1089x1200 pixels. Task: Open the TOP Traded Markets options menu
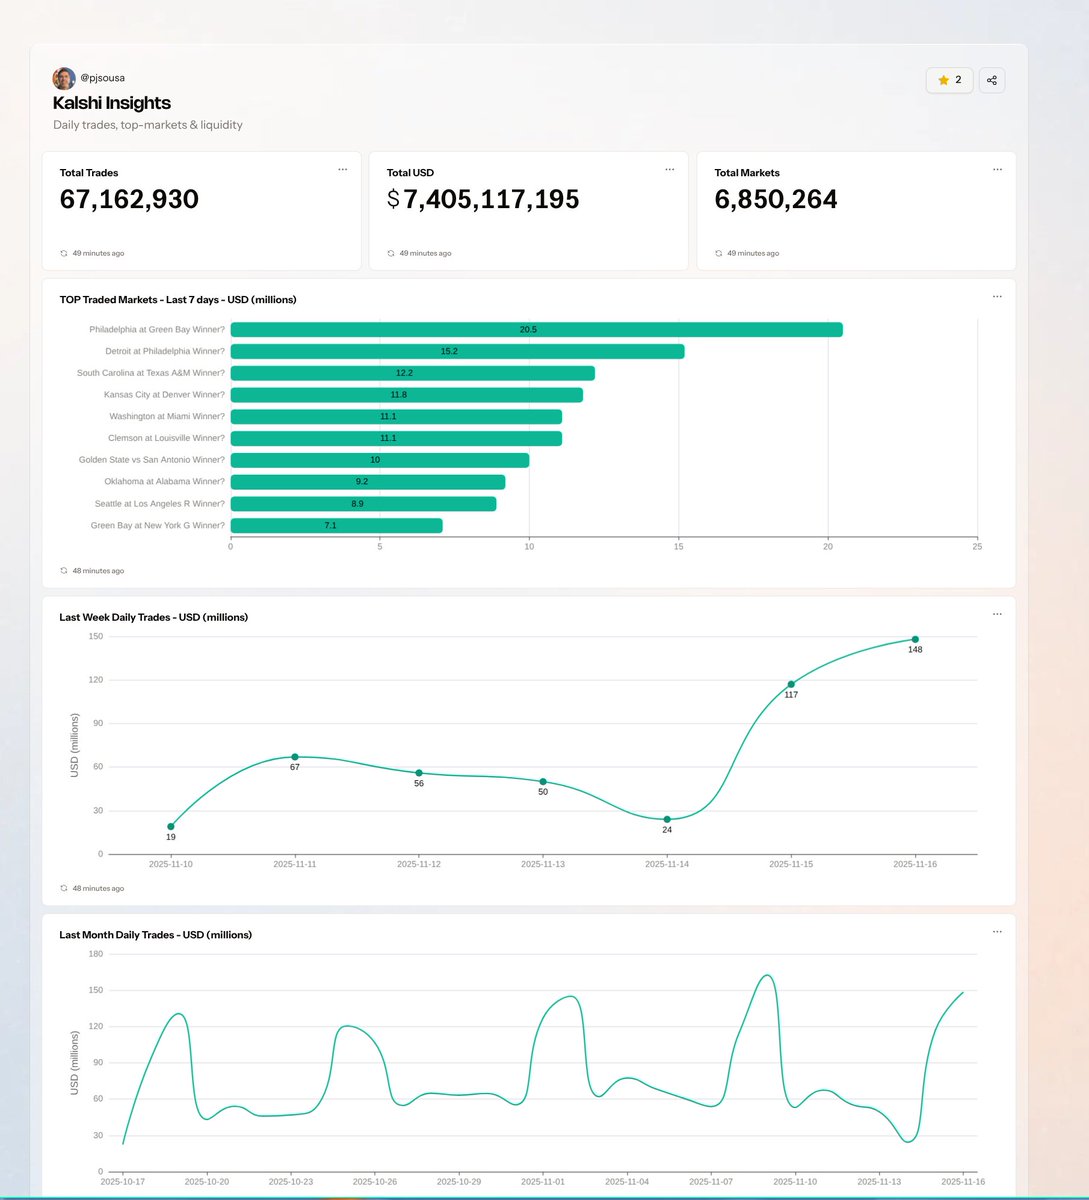pyautogui.click(x=996, y=296)
